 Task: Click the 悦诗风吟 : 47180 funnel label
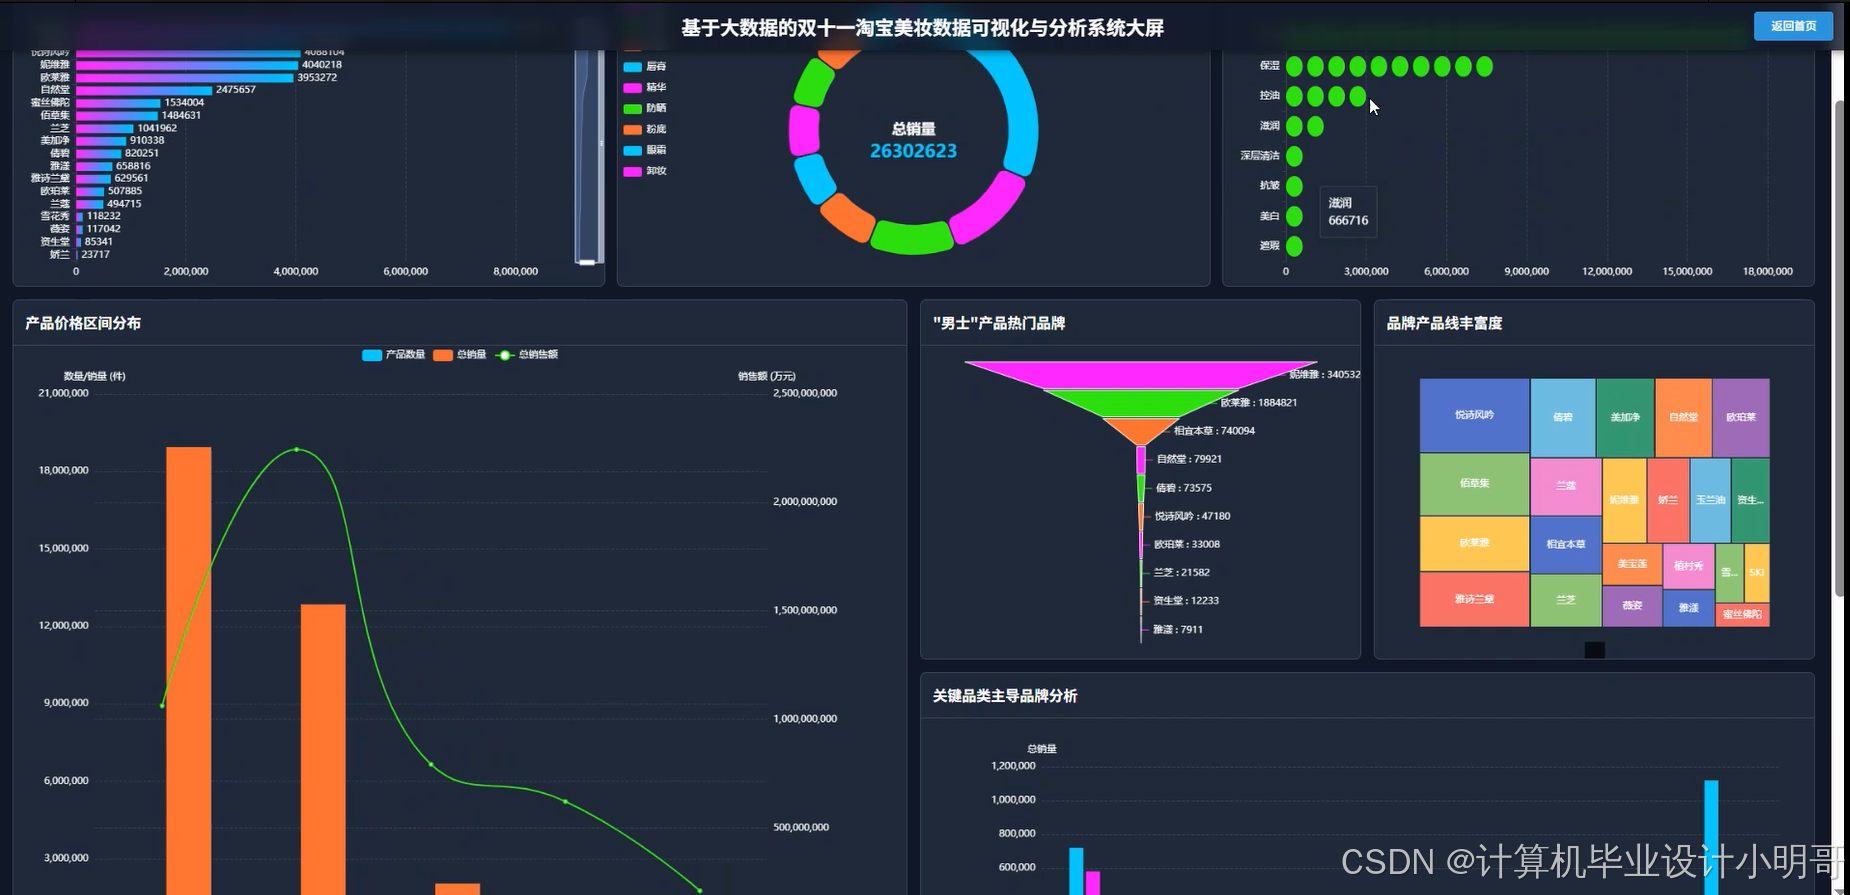click(1192, 516)
